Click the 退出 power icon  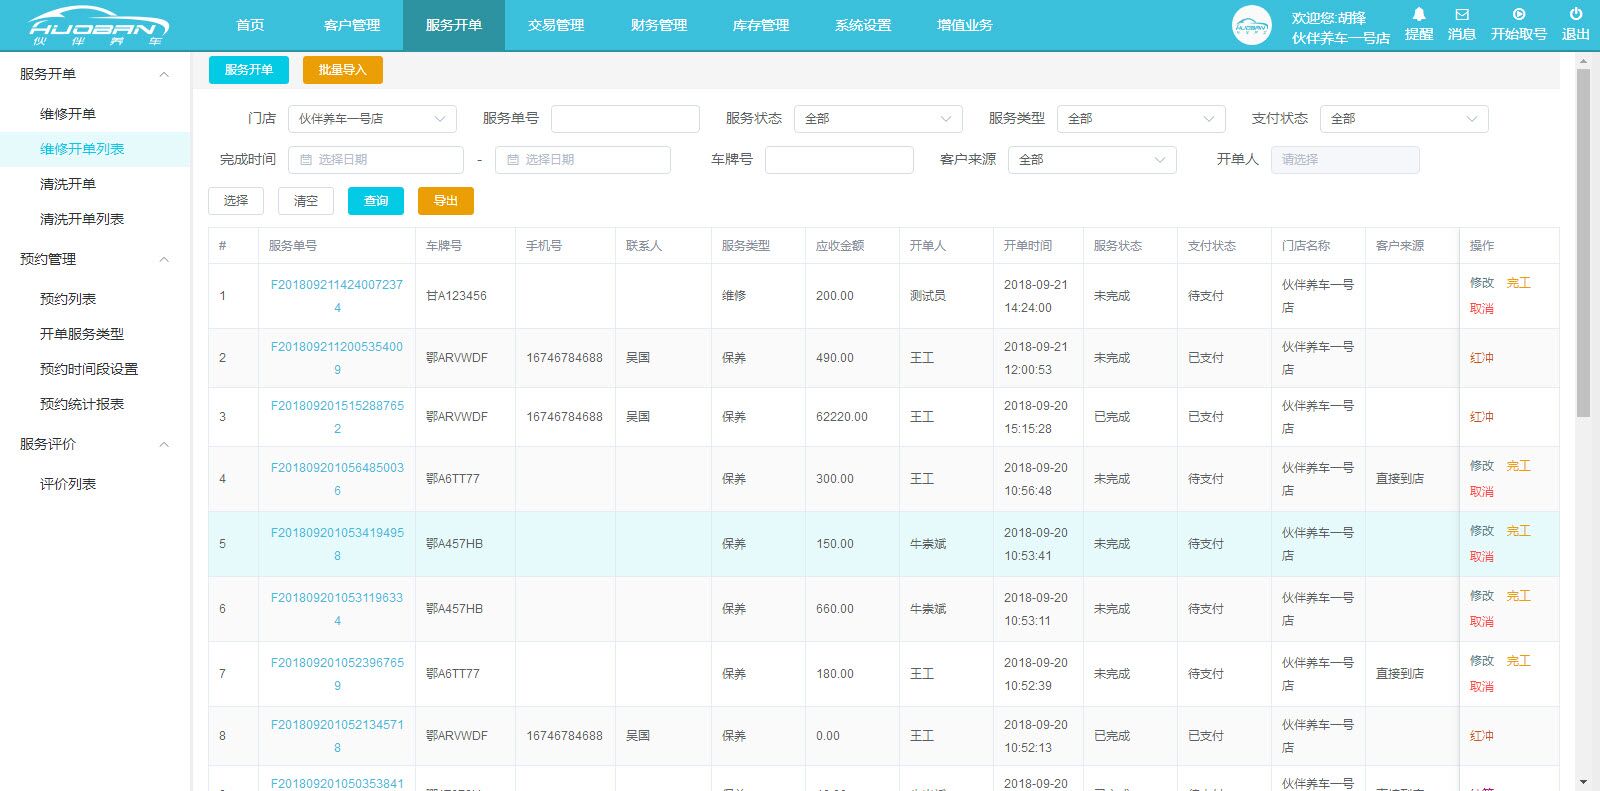(1575, 15)
